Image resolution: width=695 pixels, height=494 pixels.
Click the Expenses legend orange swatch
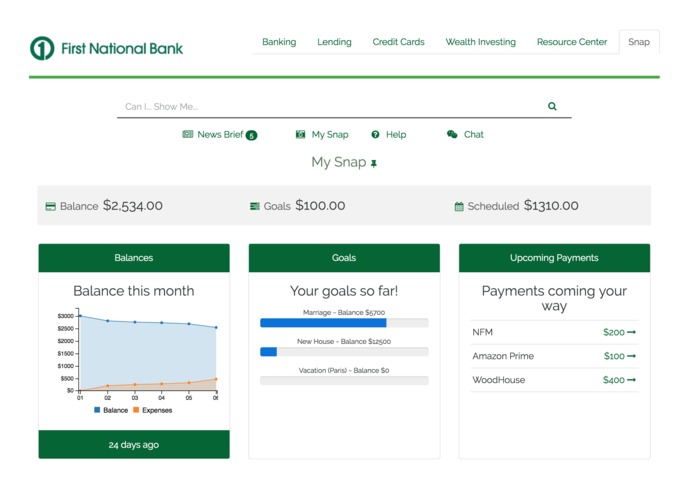(x=136, y=410)
